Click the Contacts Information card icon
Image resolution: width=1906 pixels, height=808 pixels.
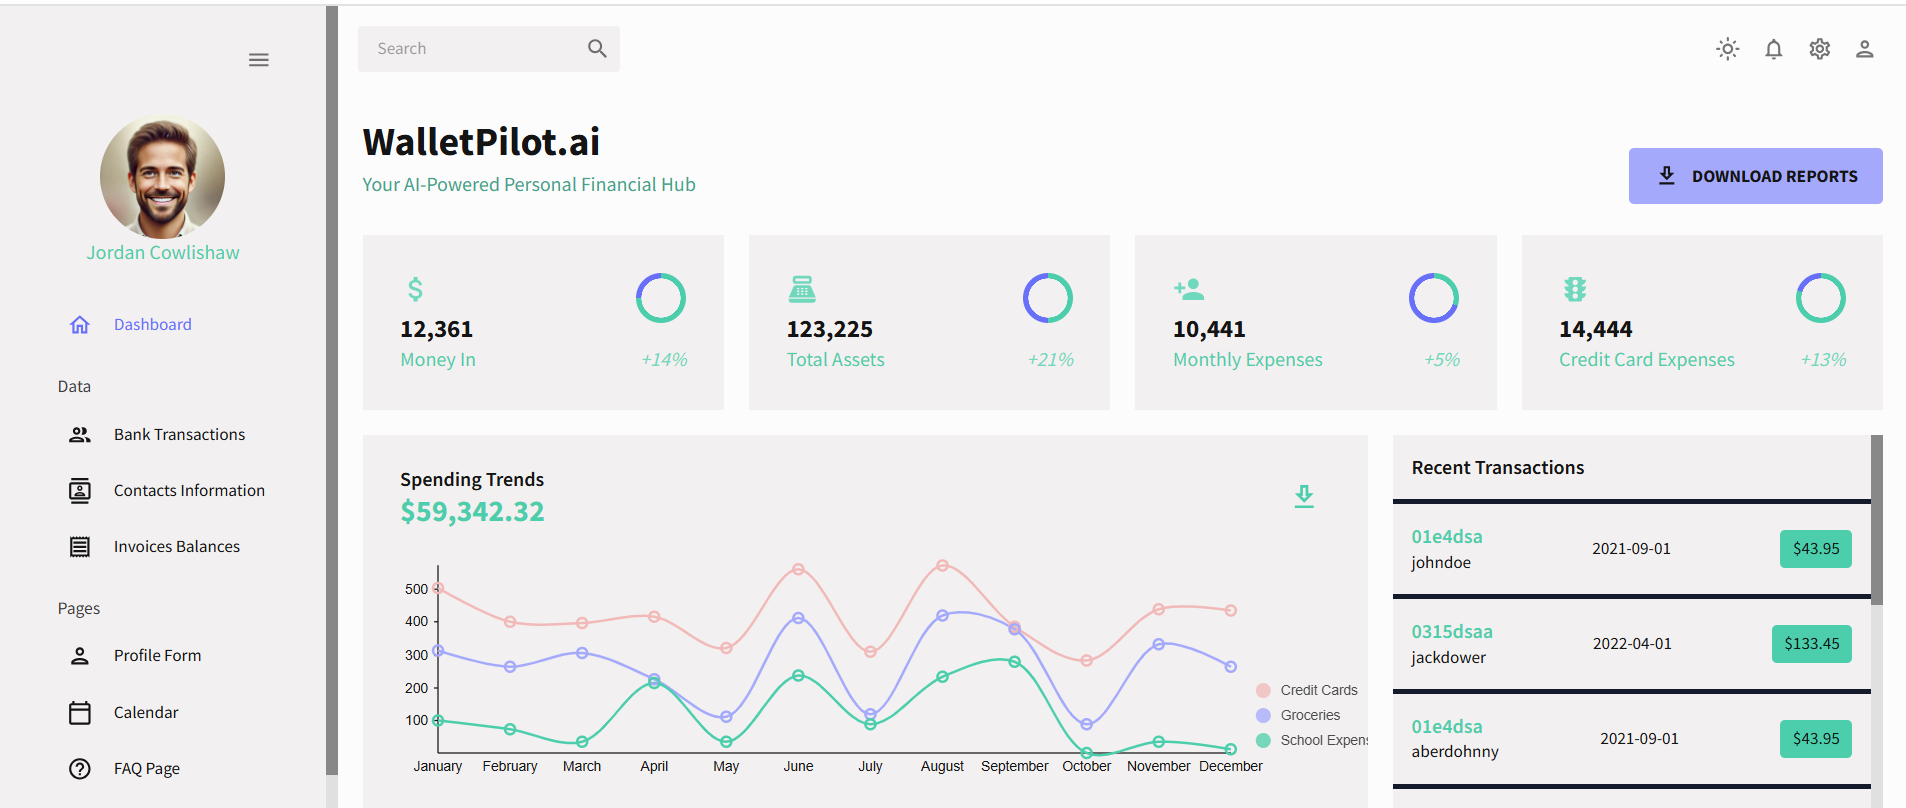click(80, 491)
